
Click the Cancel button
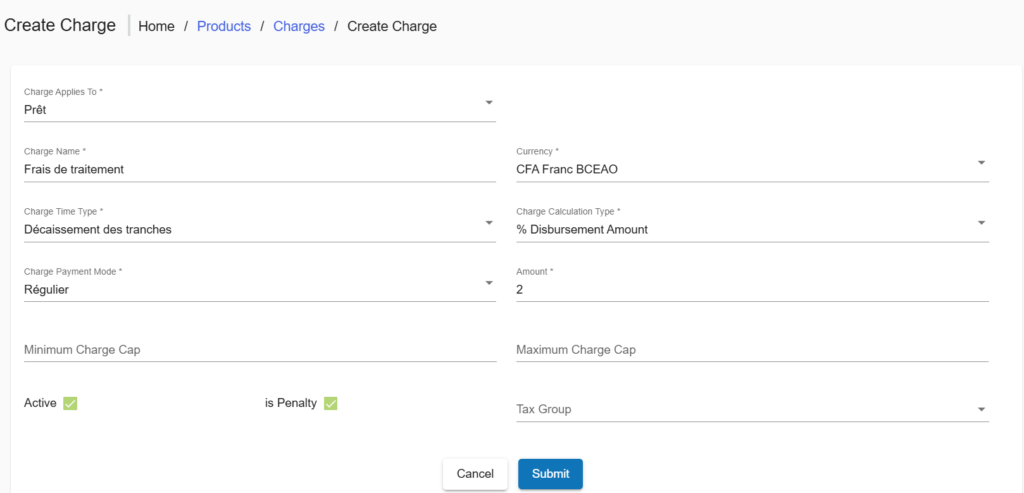point(475,473)
